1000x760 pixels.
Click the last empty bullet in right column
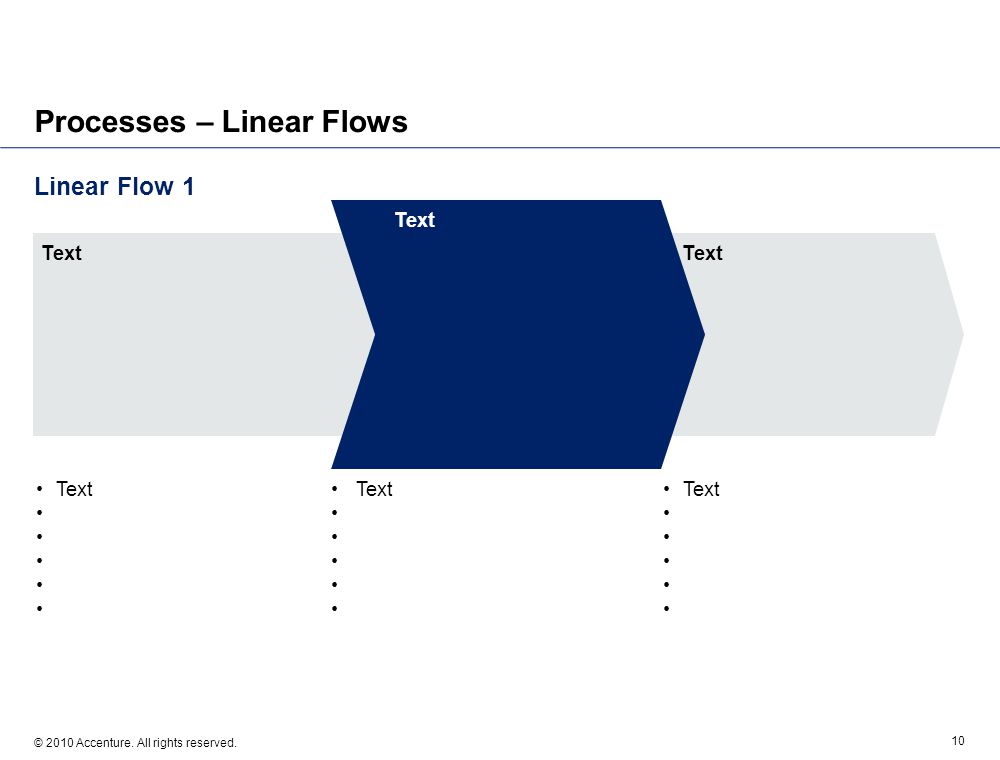tap(666, 608)
